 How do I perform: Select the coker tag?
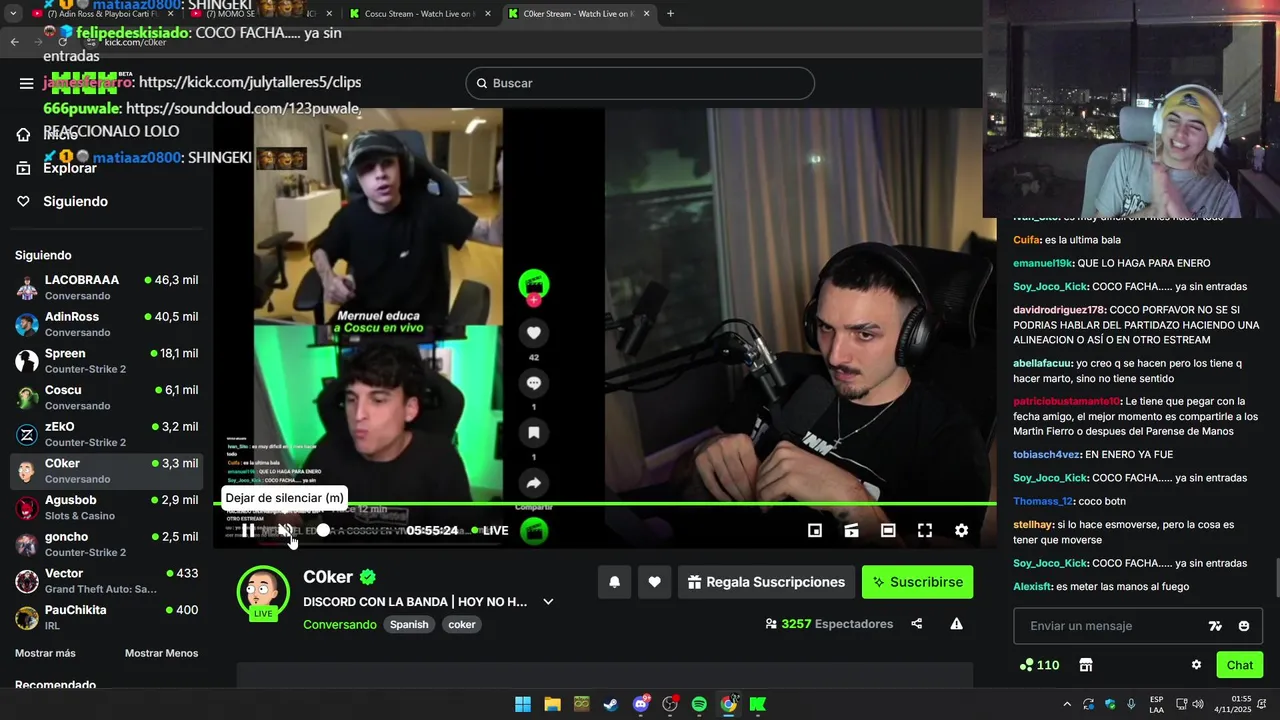[462, 624]
